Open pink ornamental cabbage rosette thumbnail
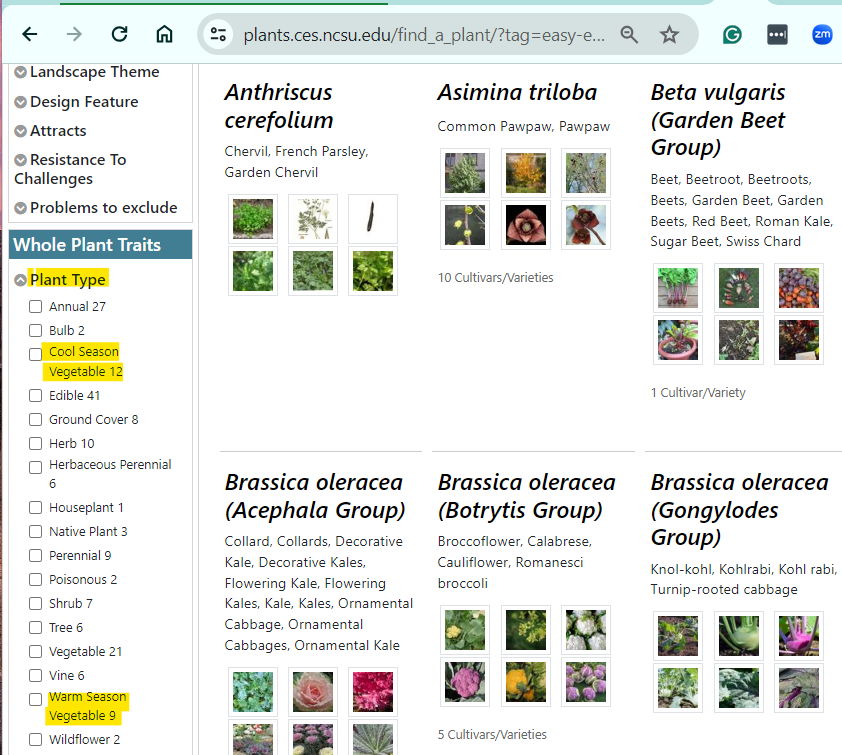 coord(313,692)
